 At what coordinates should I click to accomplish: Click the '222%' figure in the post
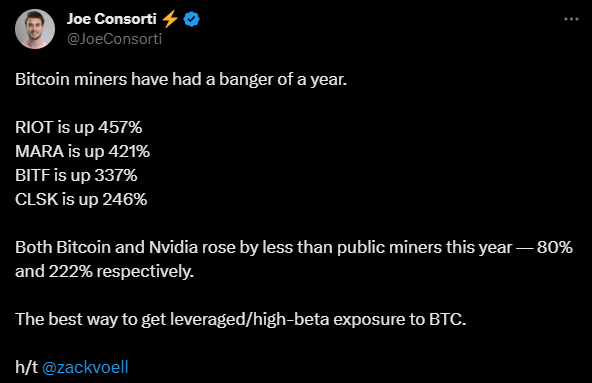(71, 271)
